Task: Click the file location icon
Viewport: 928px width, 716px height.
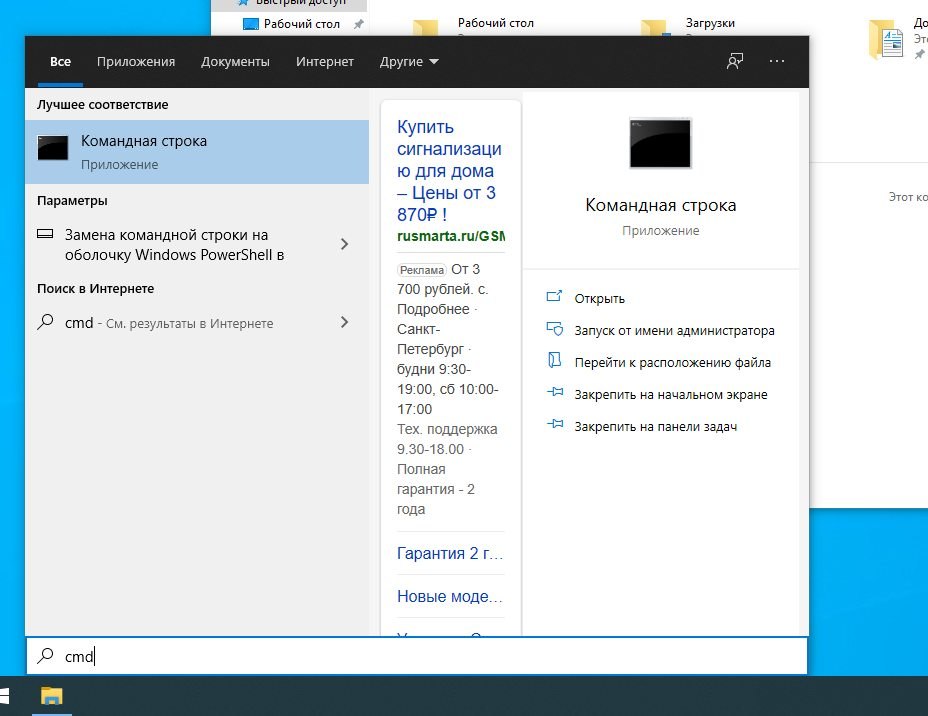Action: point(554,360)
